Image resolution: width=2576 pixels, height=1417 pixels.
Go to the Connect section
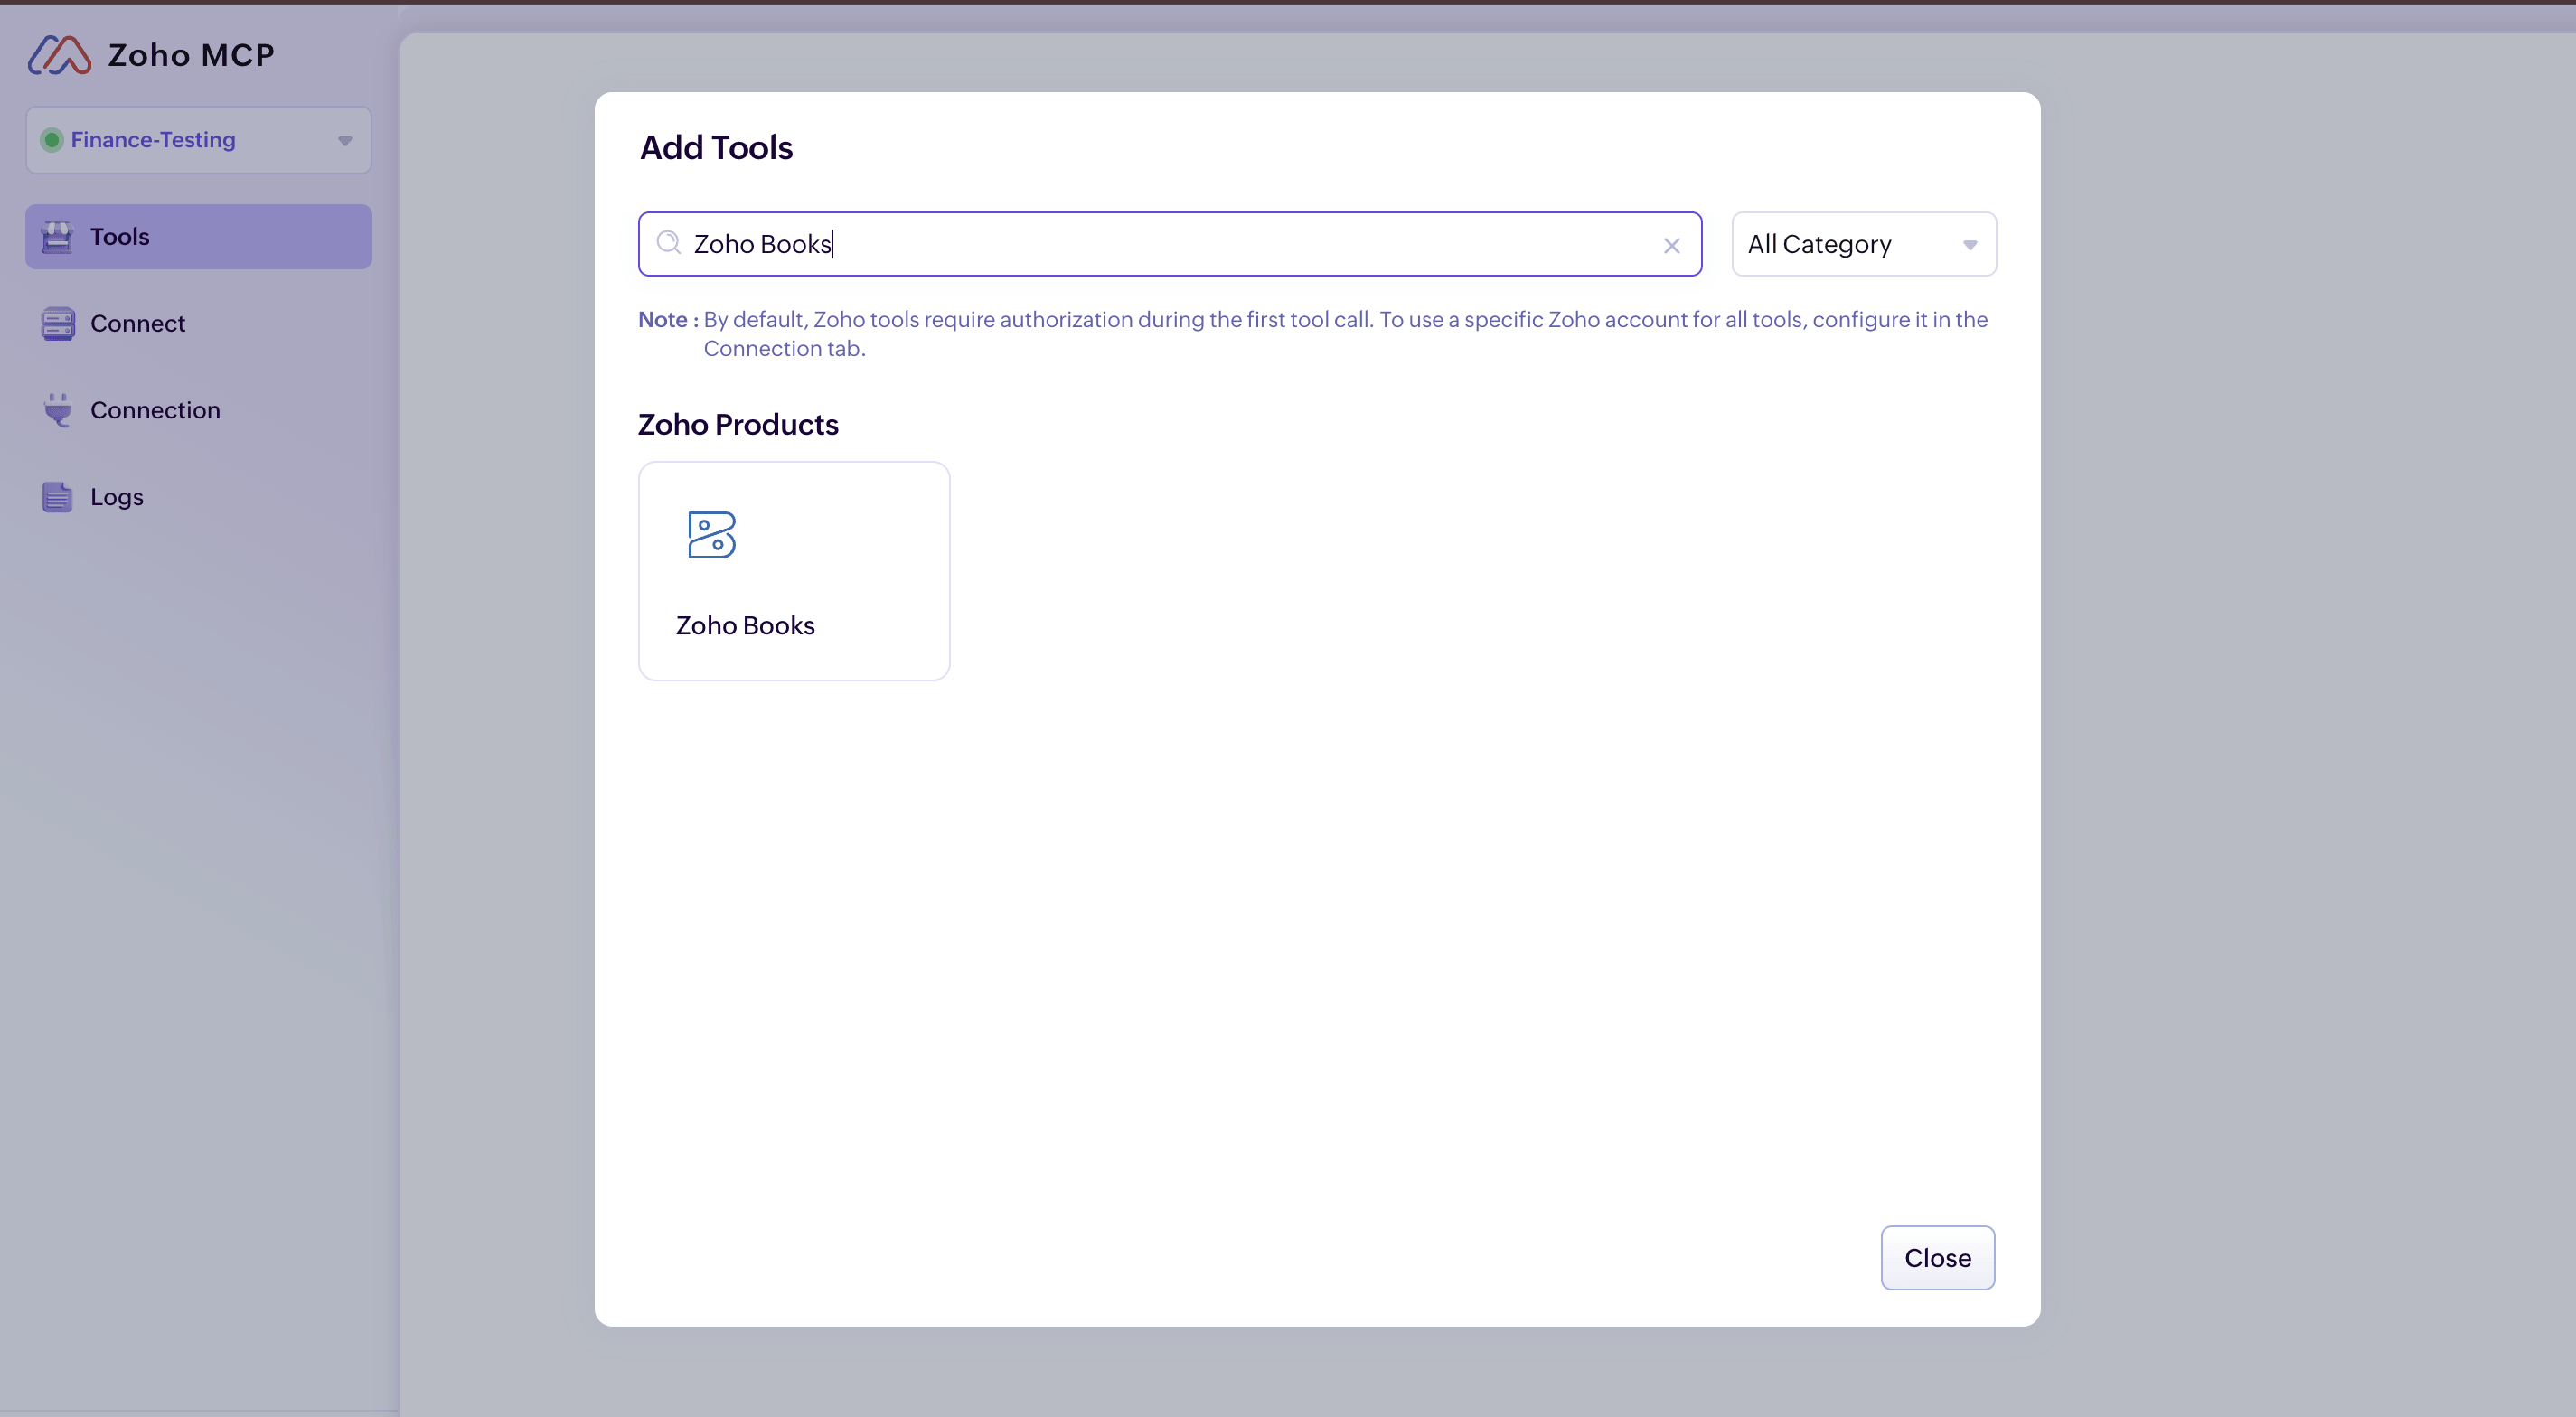click(x=138, y=324)
